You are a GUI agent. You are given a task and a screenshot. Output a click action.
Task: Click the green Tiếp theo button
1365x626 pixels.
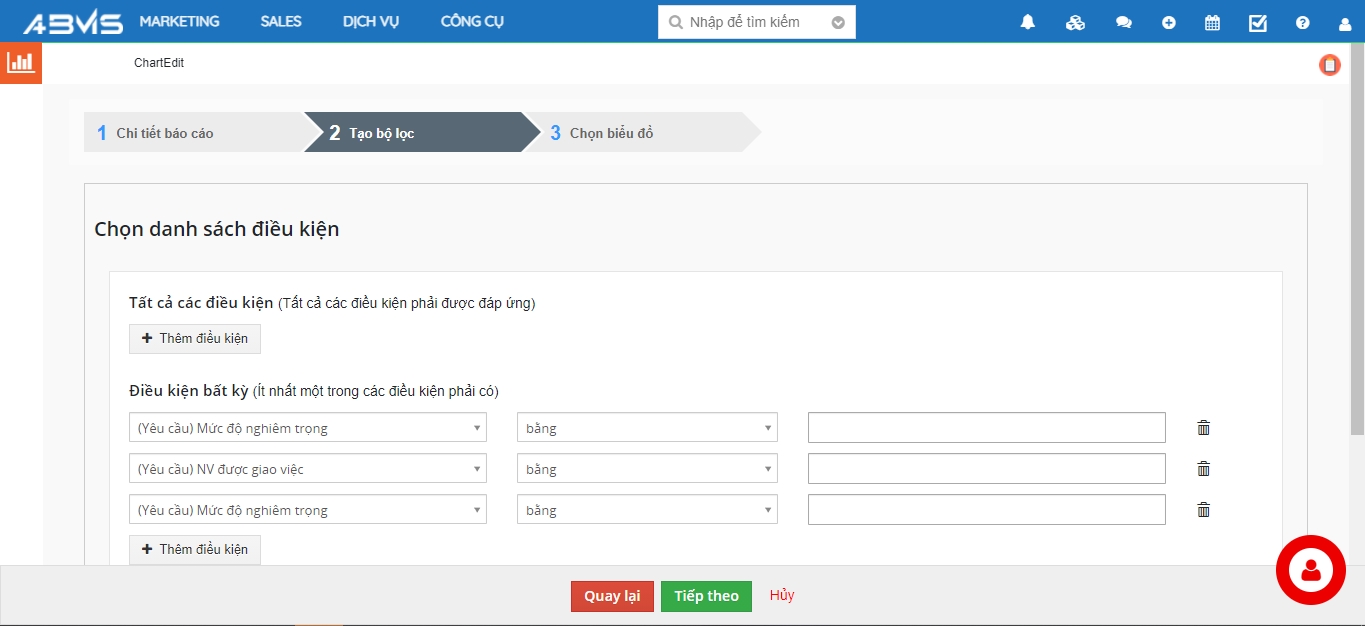706,596
